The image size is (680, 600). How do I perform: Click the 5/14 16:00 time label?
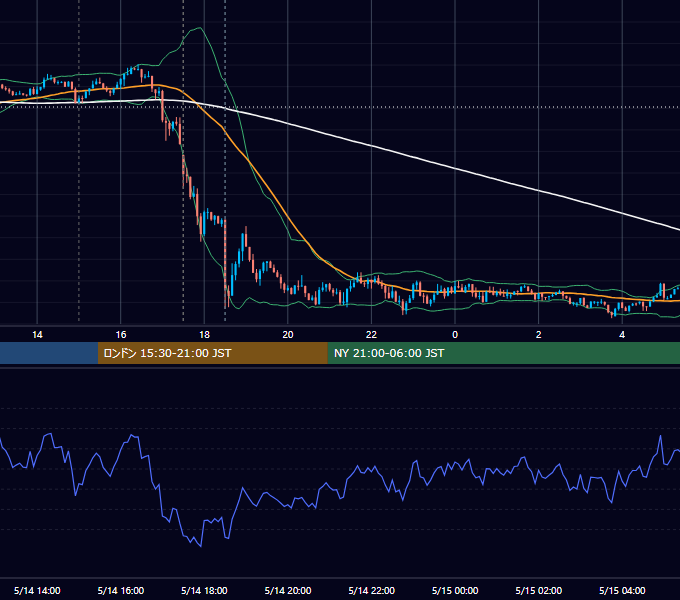coord(121,590)
